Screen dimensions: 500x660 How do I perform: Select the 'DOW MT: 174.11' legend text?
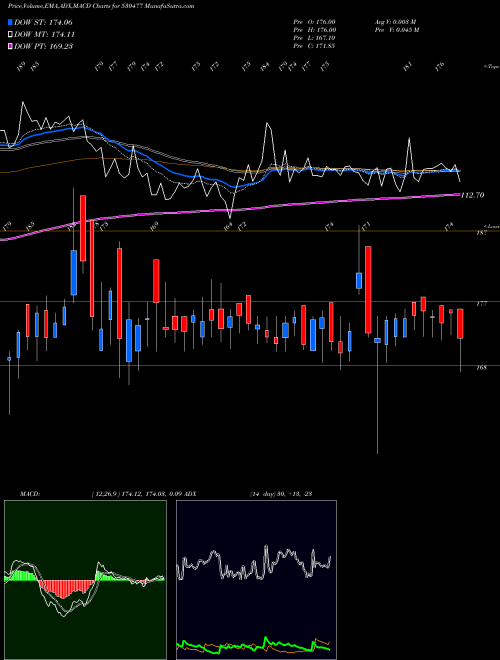tap(44, 35)
